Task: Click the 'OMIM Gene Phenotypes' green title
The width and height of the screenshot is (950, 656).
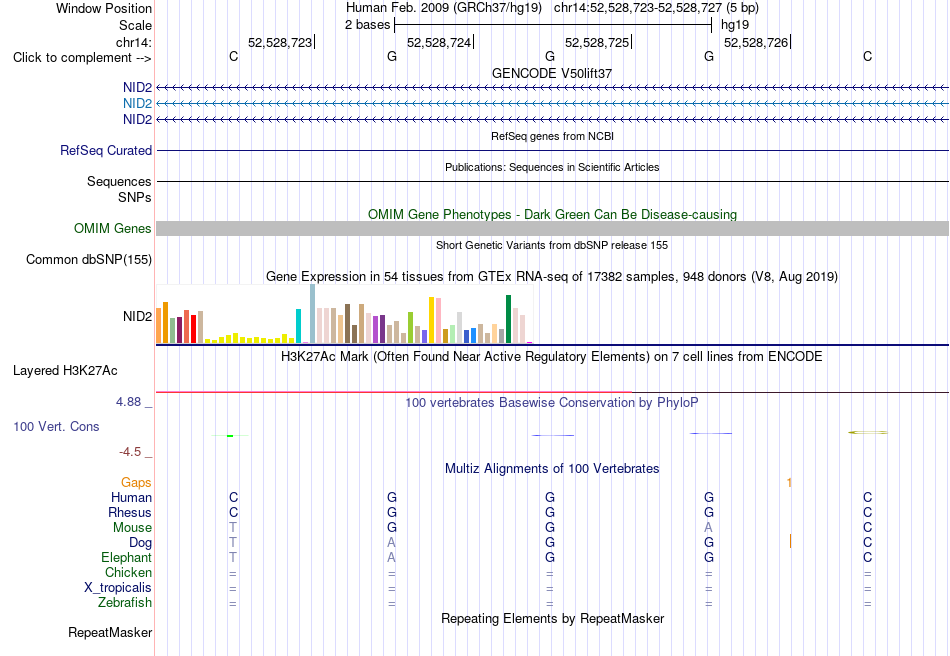Action: pyautogui.click(x=552, y=214)
